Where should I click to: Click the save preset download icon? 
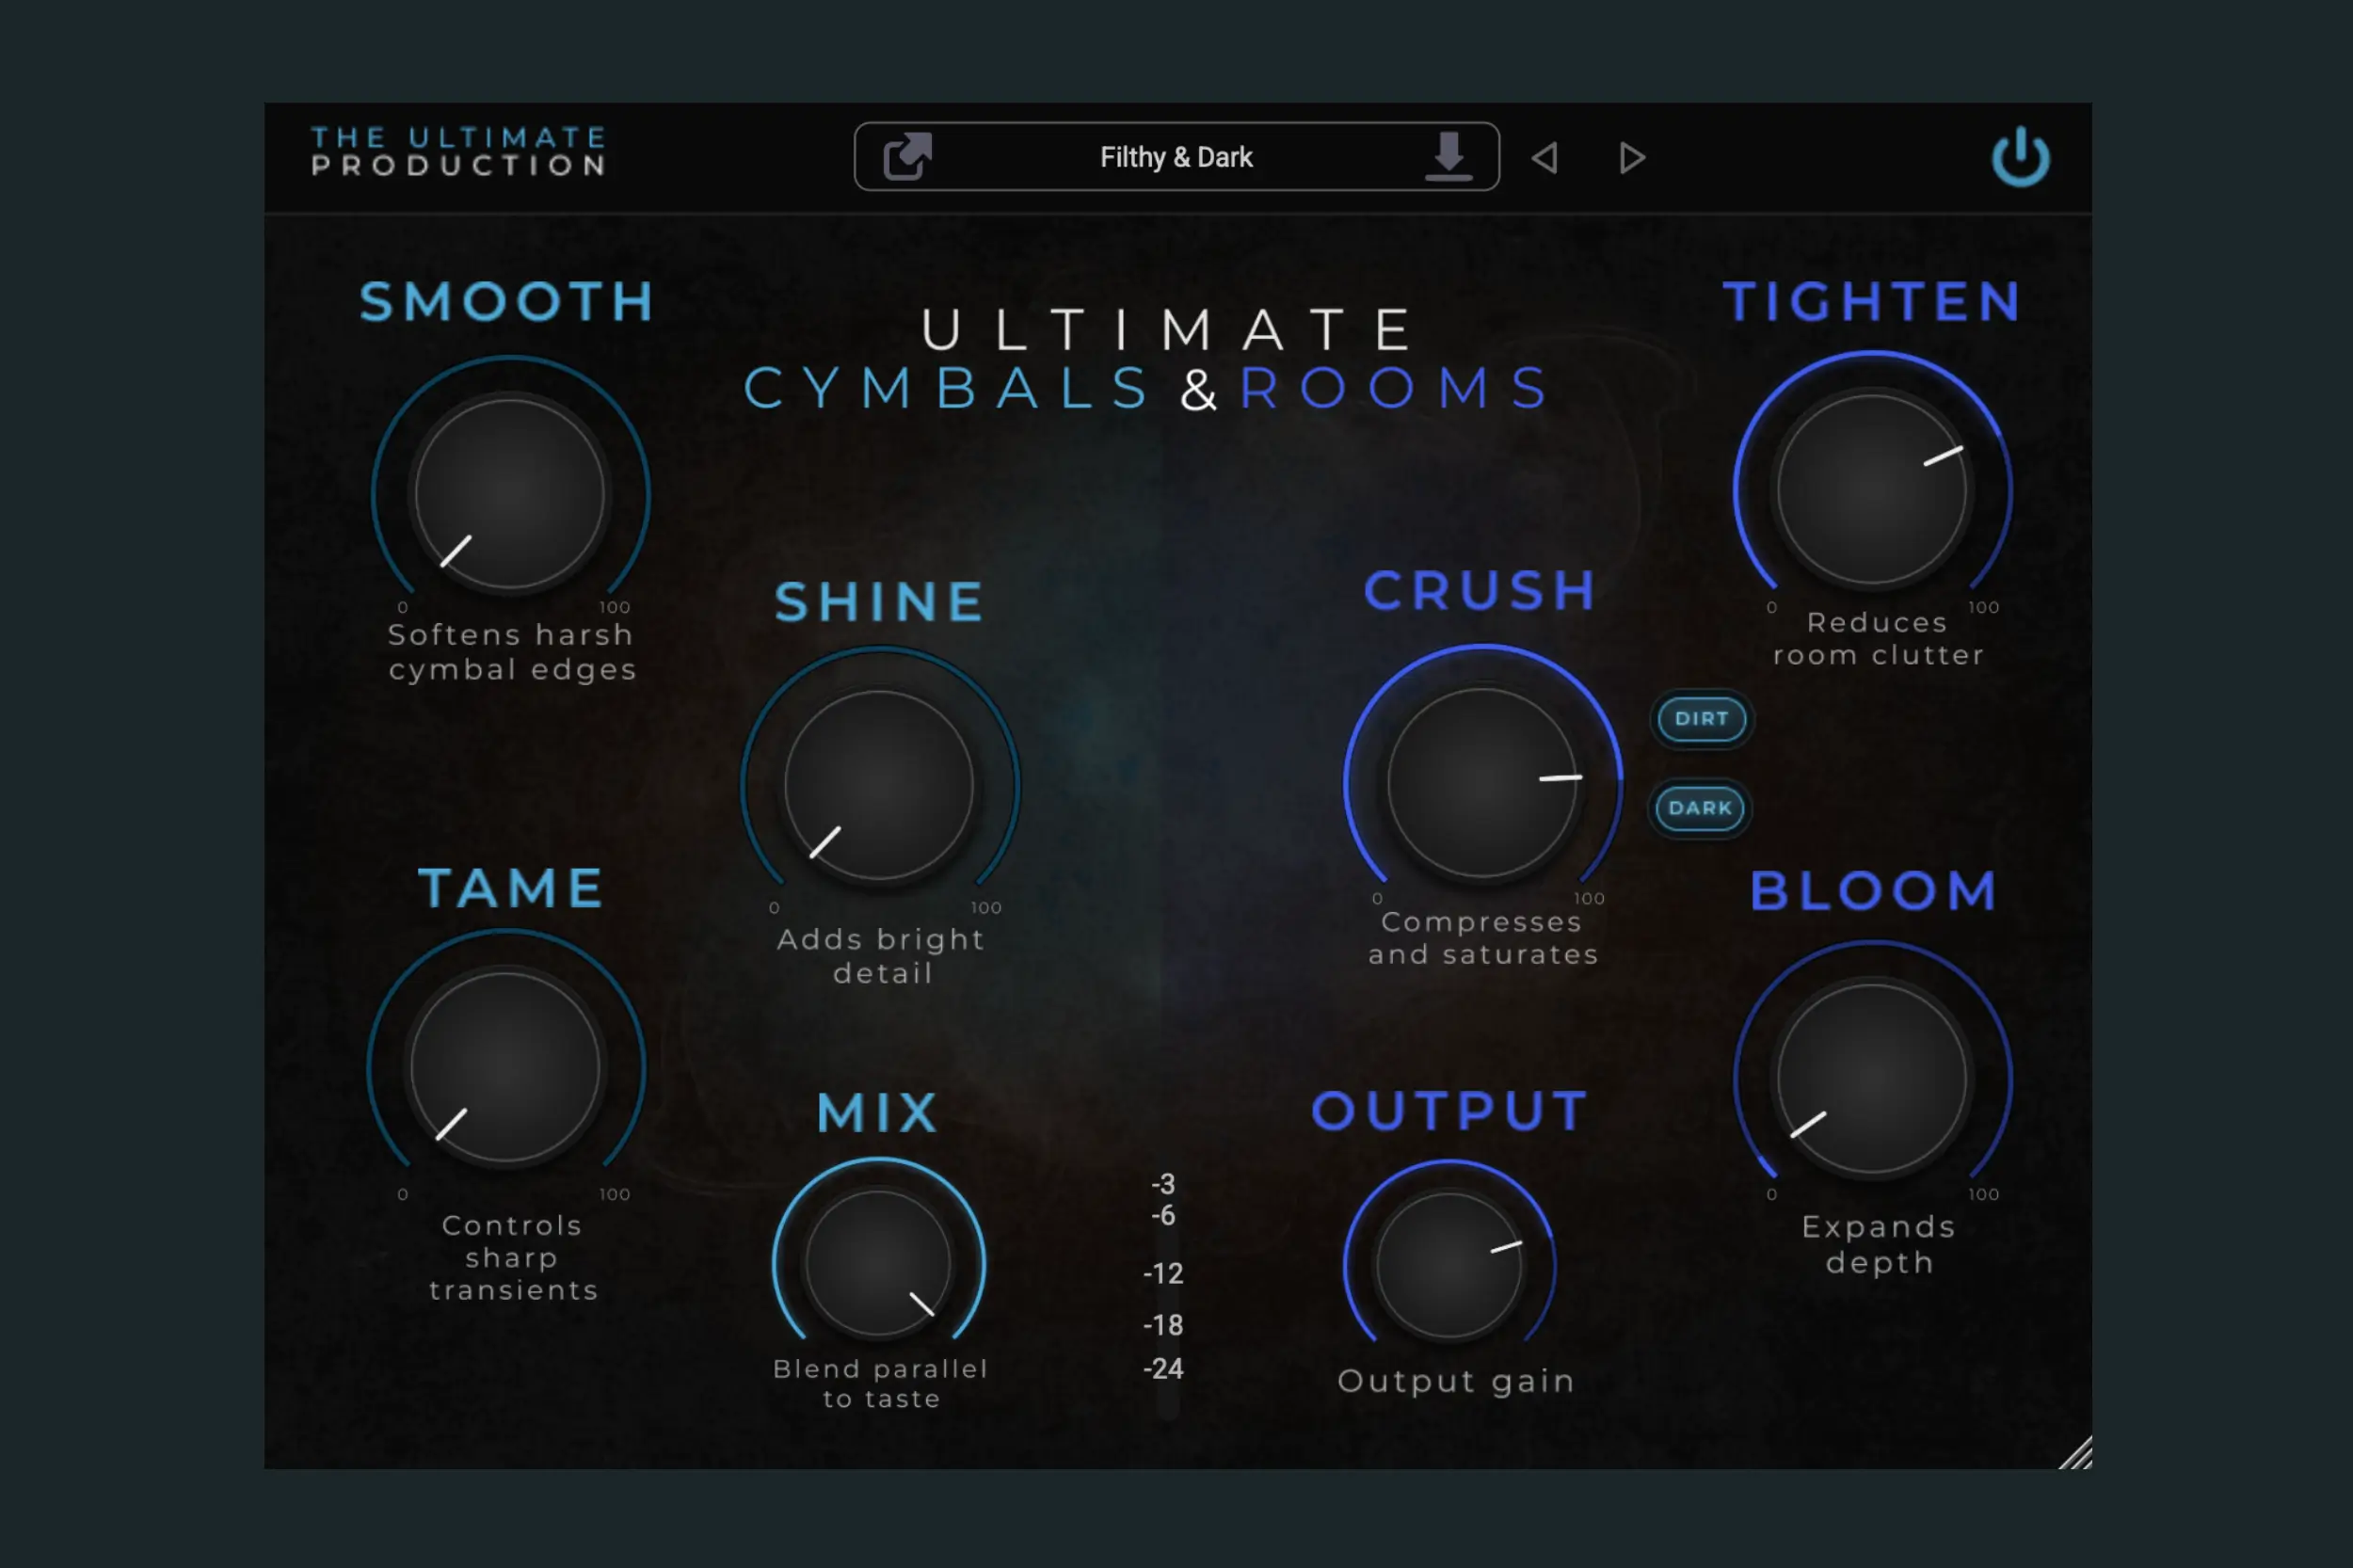pyautogui.click(x=1448, y=156)
